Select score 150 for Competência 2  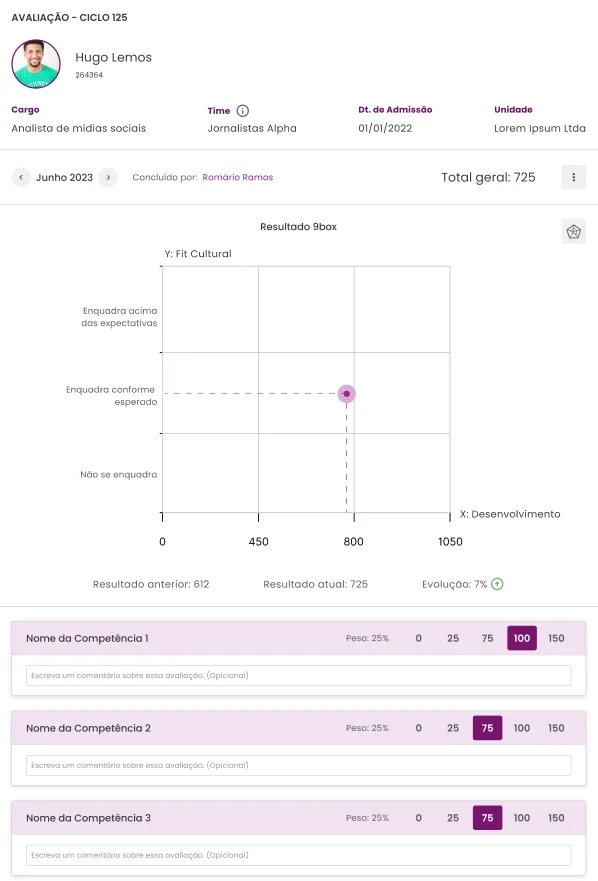pos(556,728)
